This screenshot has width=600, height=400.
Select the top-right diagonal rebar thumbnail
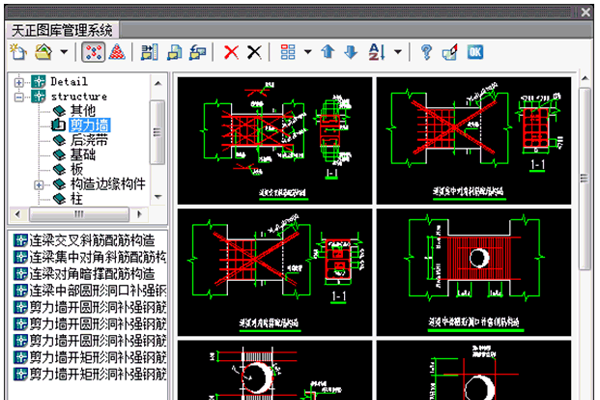(x=474, y=140)
